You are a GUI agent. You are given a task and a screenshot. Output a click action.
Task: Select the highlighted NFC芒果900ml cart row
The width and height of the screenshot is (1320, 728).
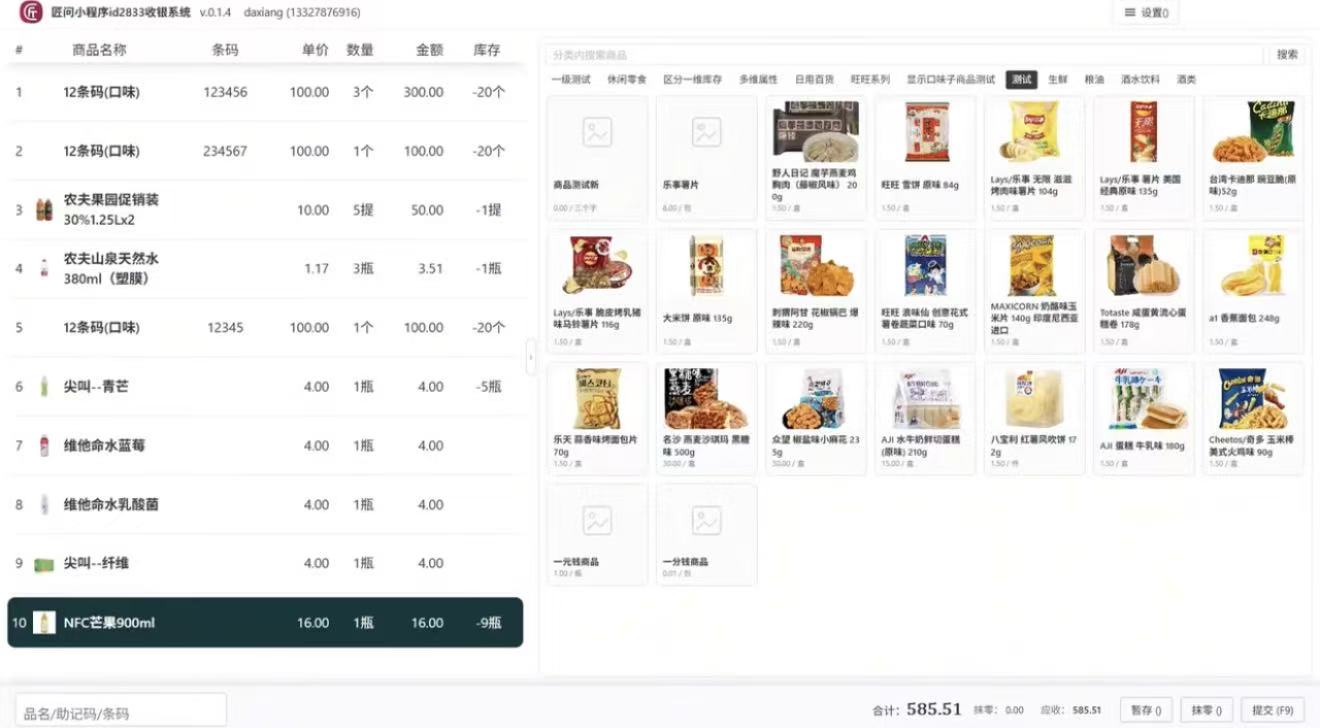pyautogui.click(x=265, y=623)
